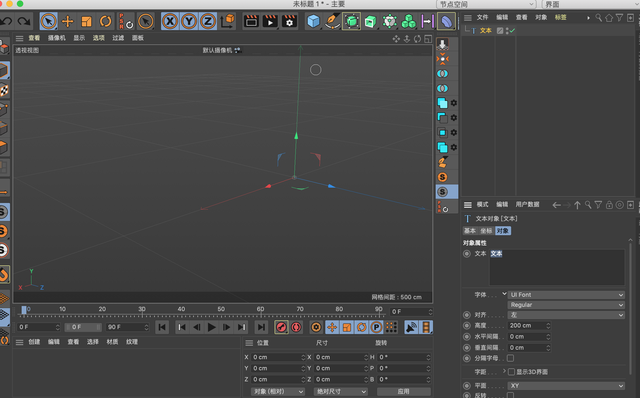Open the MoGraph cloner icon
The width and height of the screenshot is (640, 398).
click(x=408, y=21)
